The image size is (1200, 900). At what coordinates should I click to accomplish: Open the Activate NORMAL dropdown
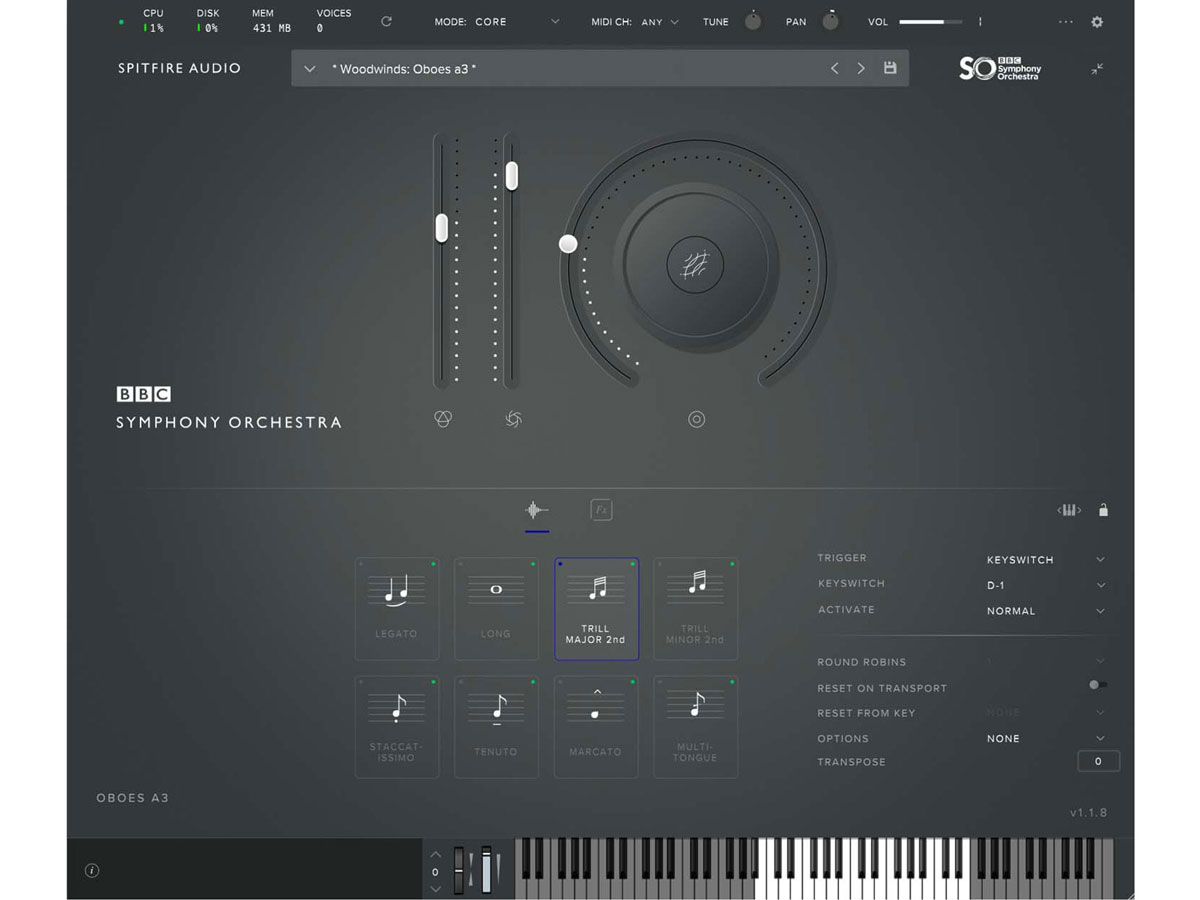click(x=1045, y=611)
